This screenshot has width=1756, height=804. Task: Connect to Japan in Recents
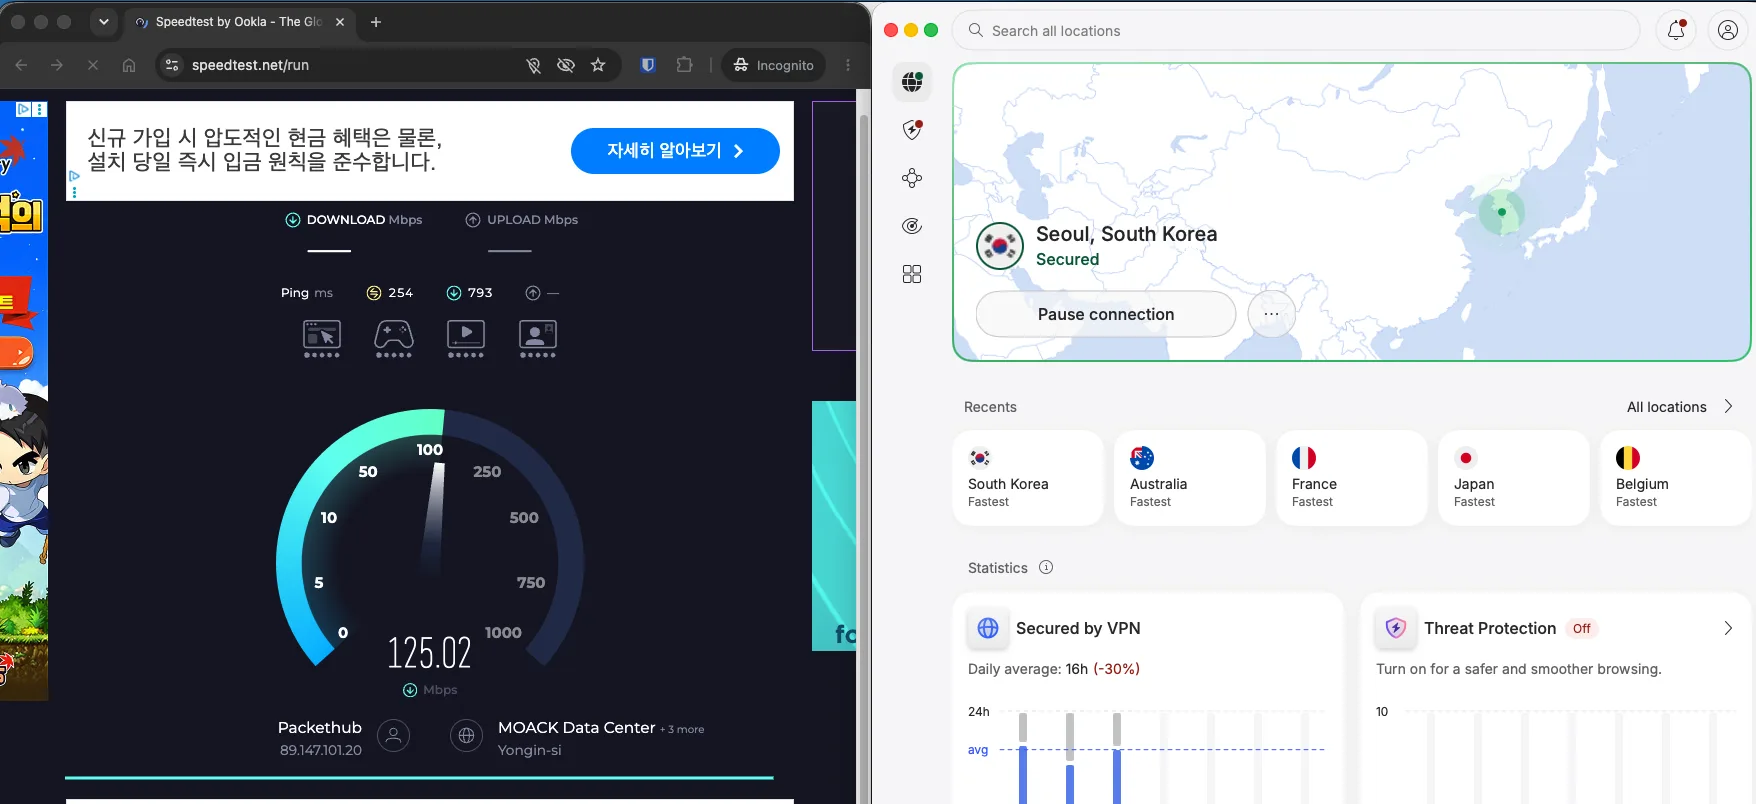(x=1514, y=478)
